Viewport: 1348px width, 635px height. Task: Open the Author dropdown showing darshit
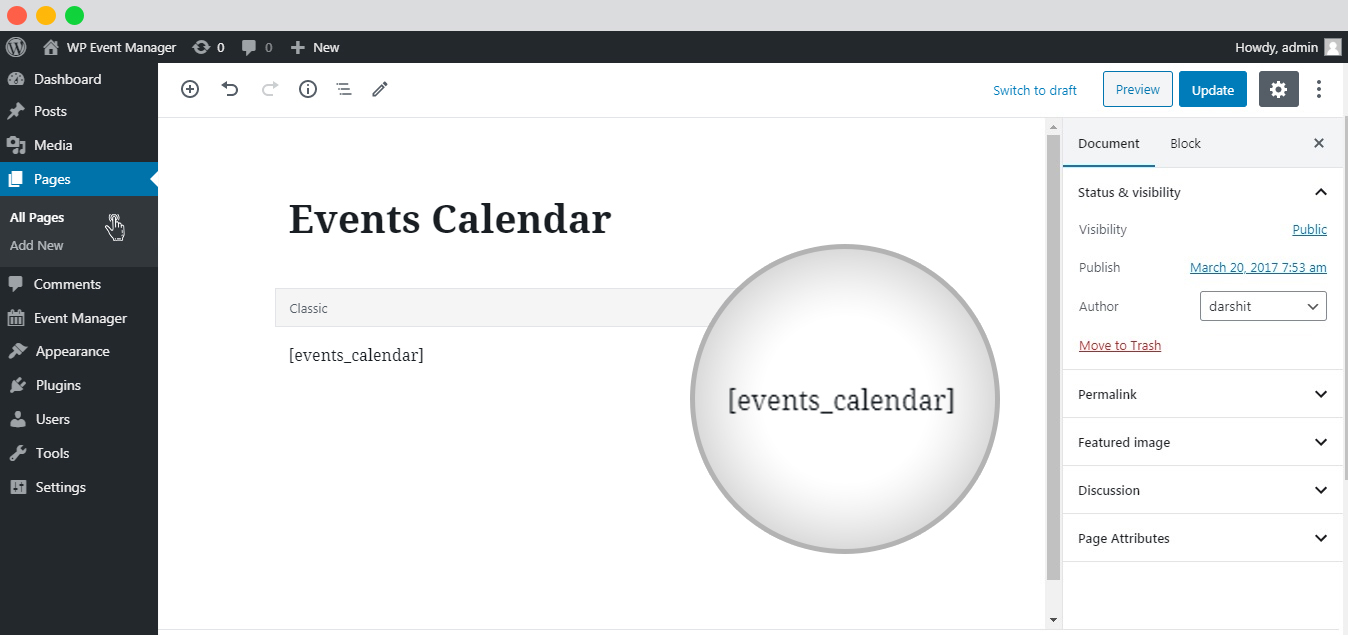(x=1263, y=306)
